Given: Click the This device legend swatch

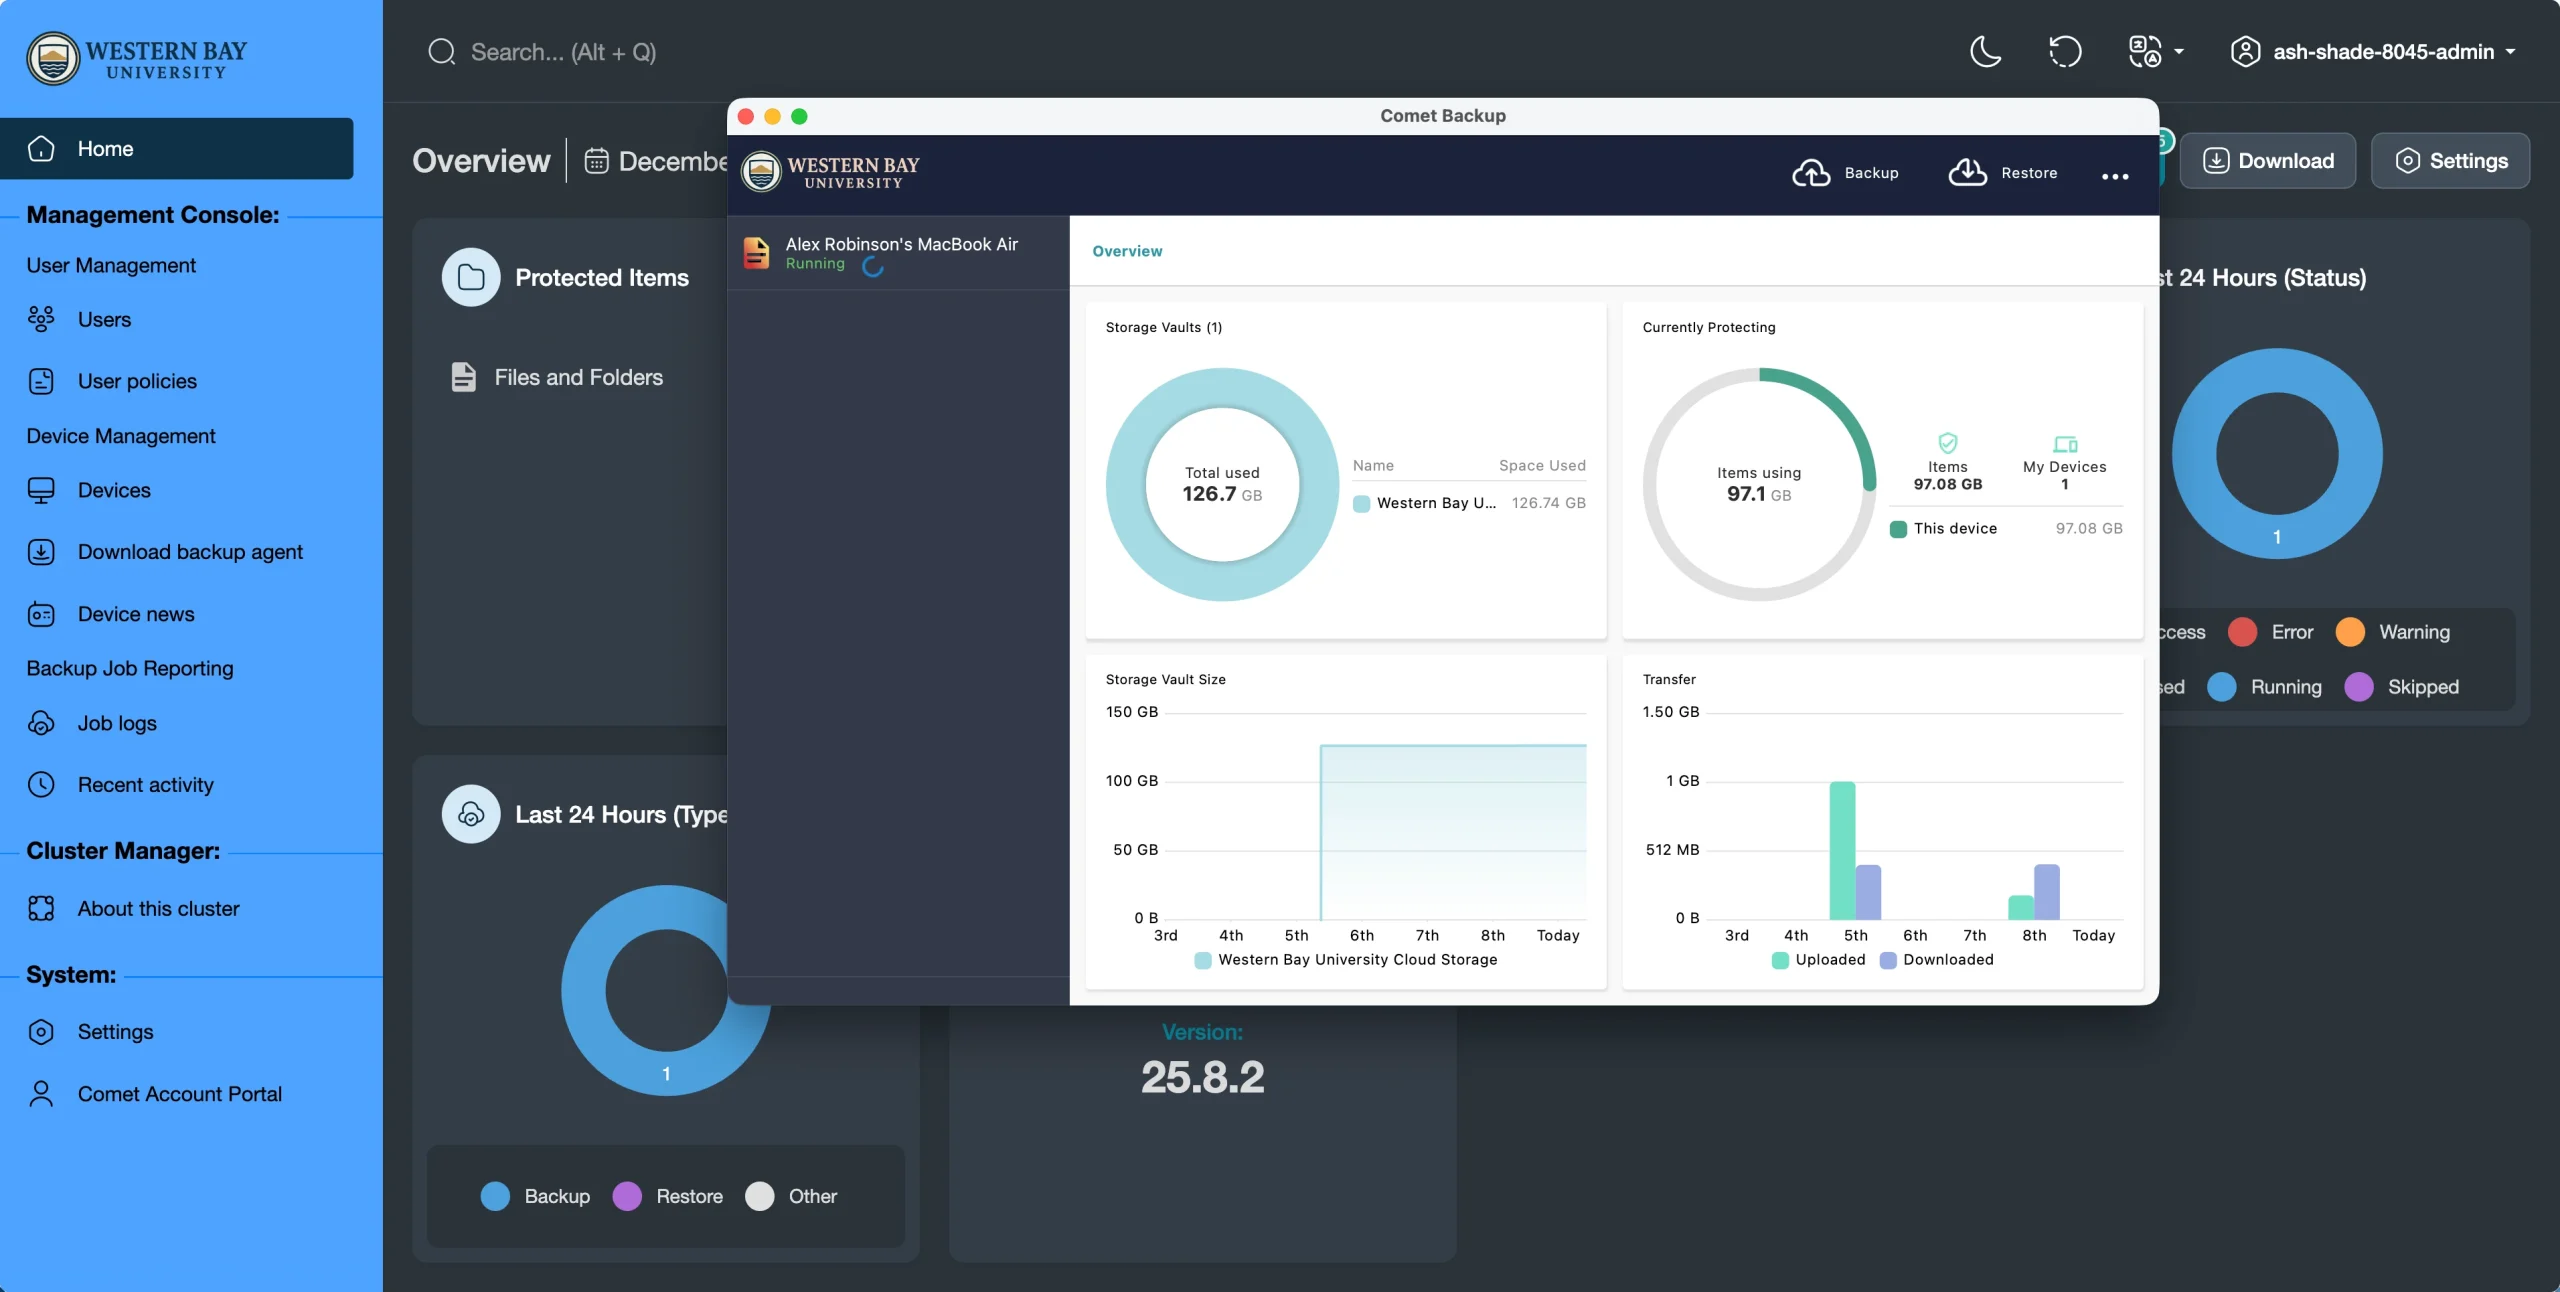Looking at the screenshot, I should [1898, 529].
